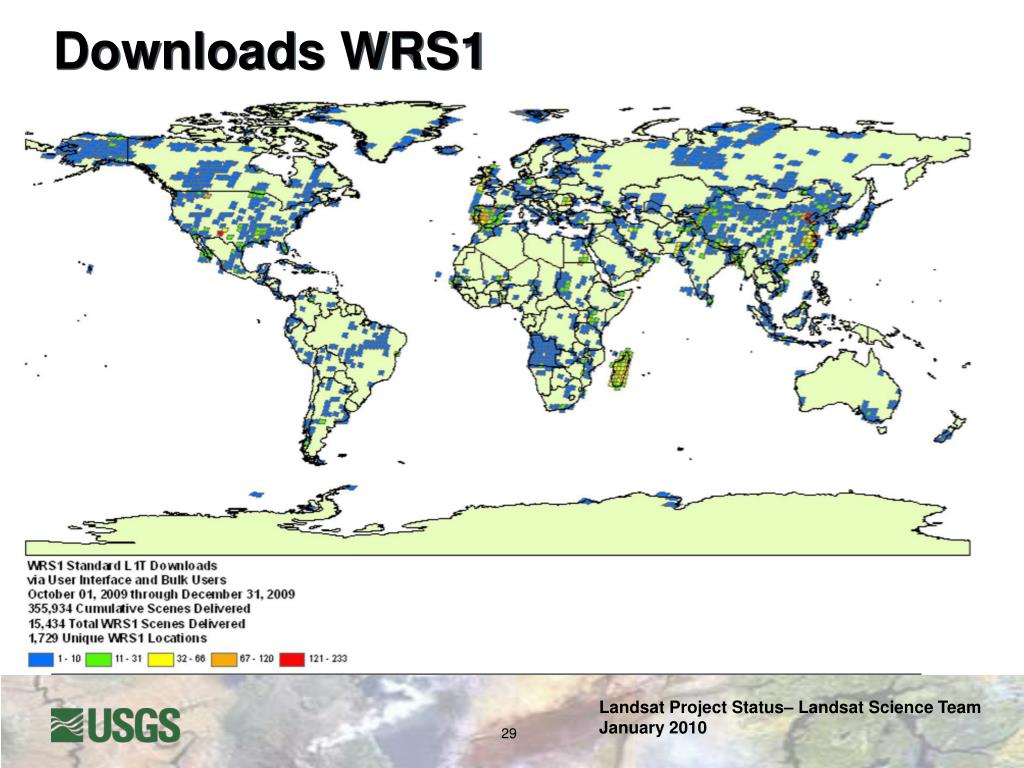Select the red 121 - 233 legend swatch
Viewport: 1024px width, 768px height.
tap(292, 659)
